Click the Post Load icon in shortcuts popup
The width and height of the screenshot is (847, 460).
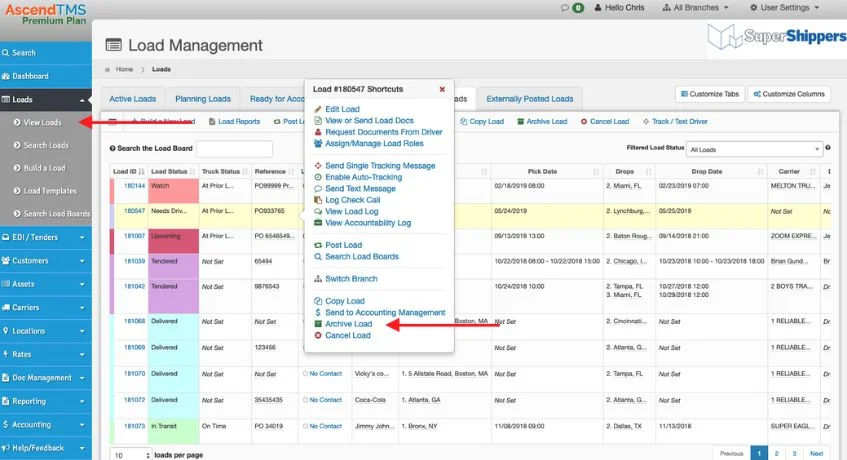pos(318,245)
